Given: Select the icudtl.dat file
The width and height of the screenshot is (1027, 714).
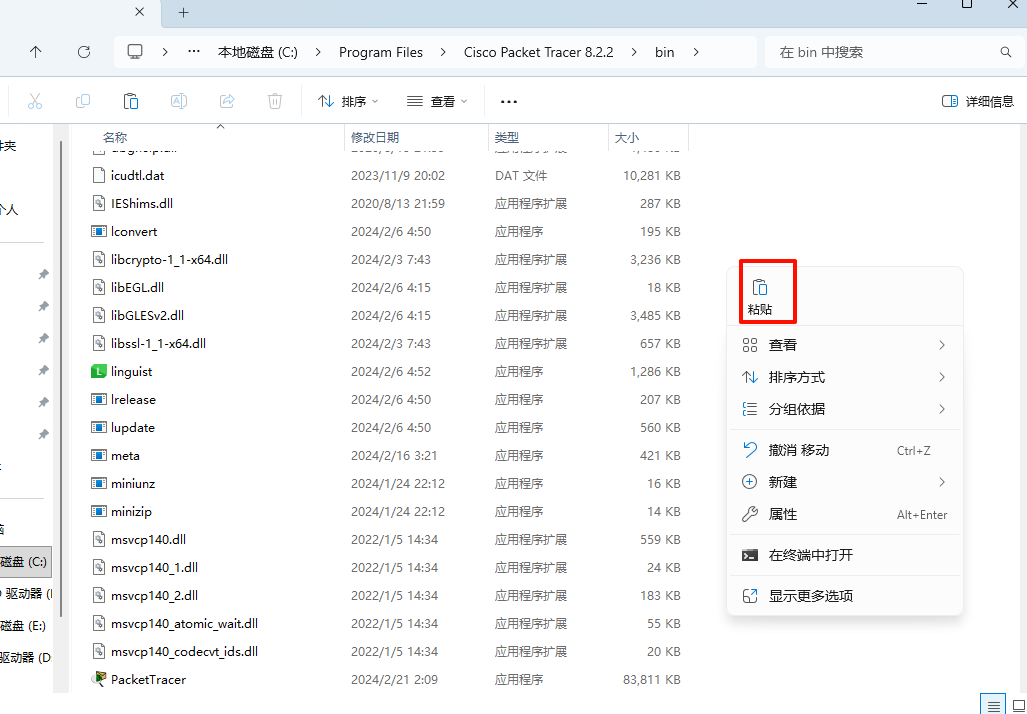Looking at the screenshot, I should click(x=138, y=176).
